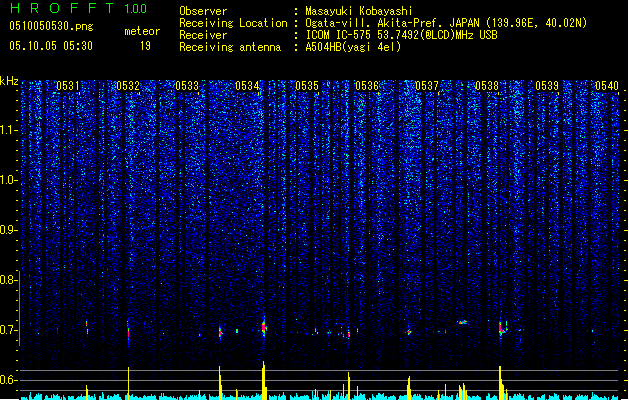This screenshot has width=629, height=400.
Task: Select antenna value A504HB(yagi 4el)
Action: click(x=353, y=47)
